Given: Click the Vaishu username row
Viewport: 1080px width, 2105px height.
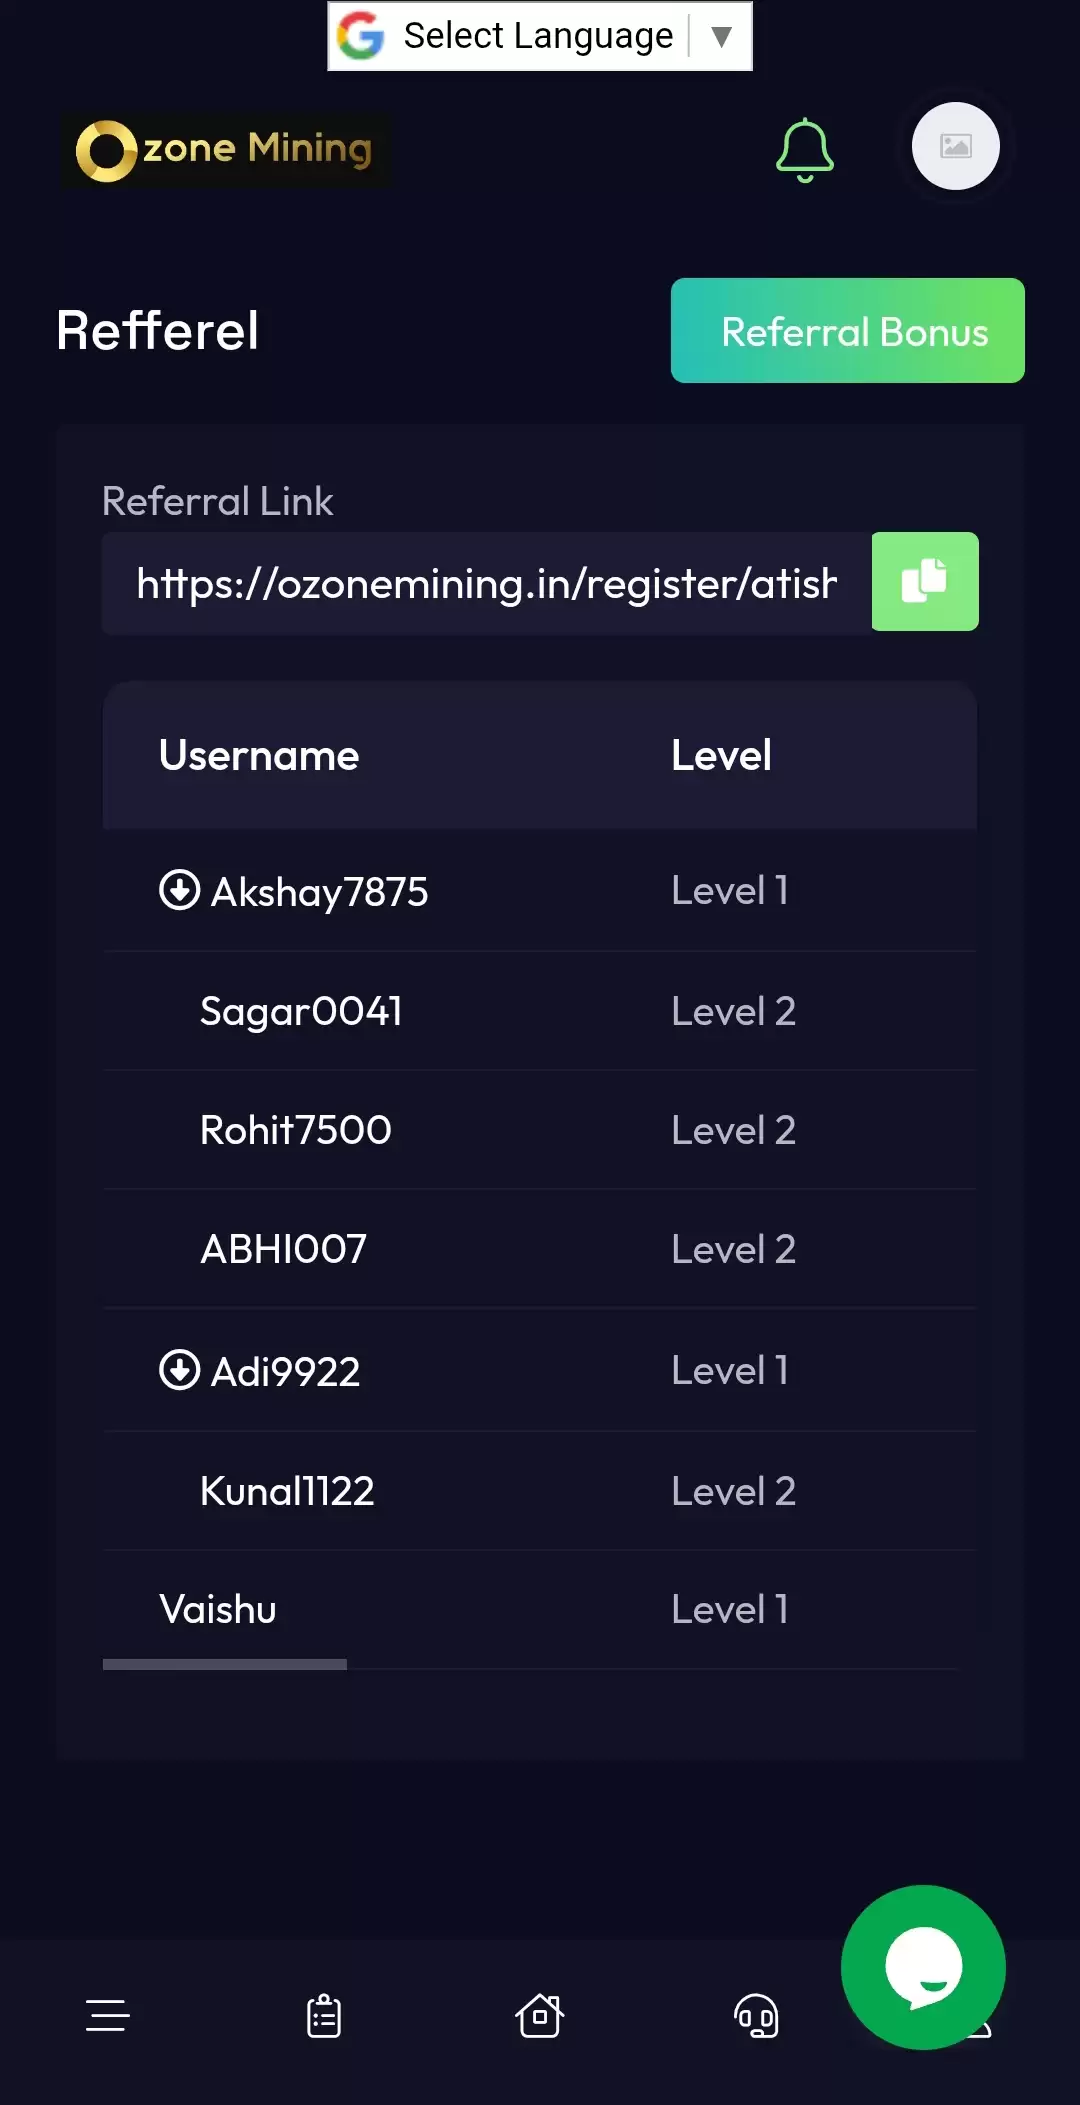Looking at the screenshot, I should point(218,1610).
